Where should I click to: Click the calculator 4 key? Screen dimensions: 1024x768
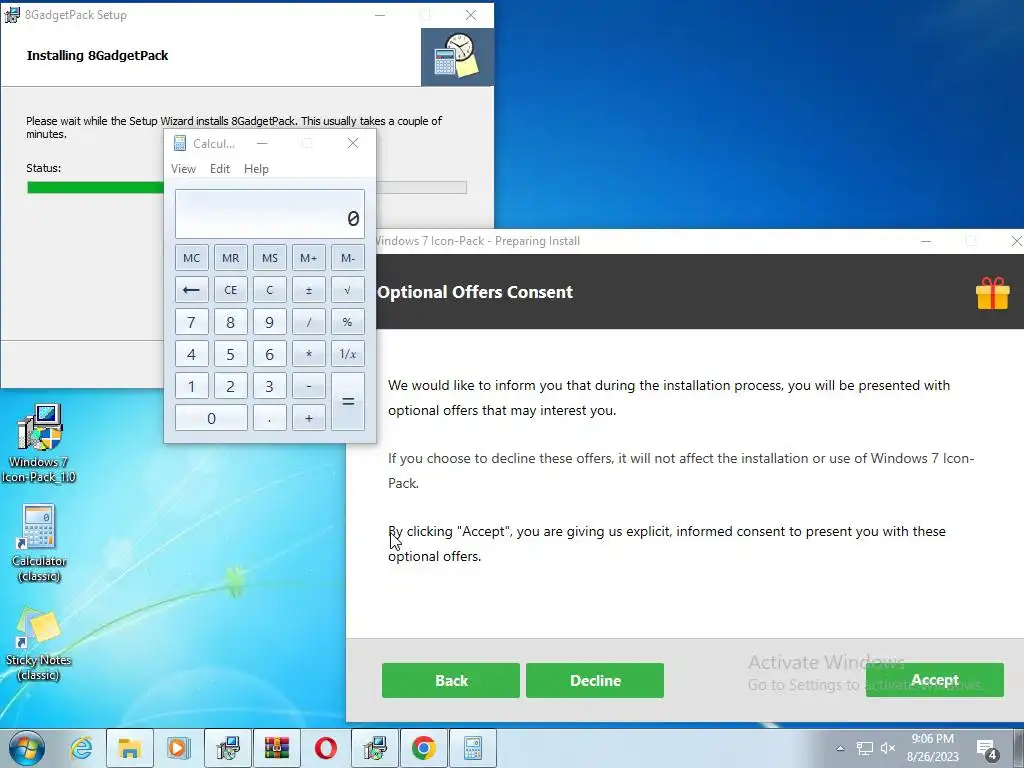191,354
